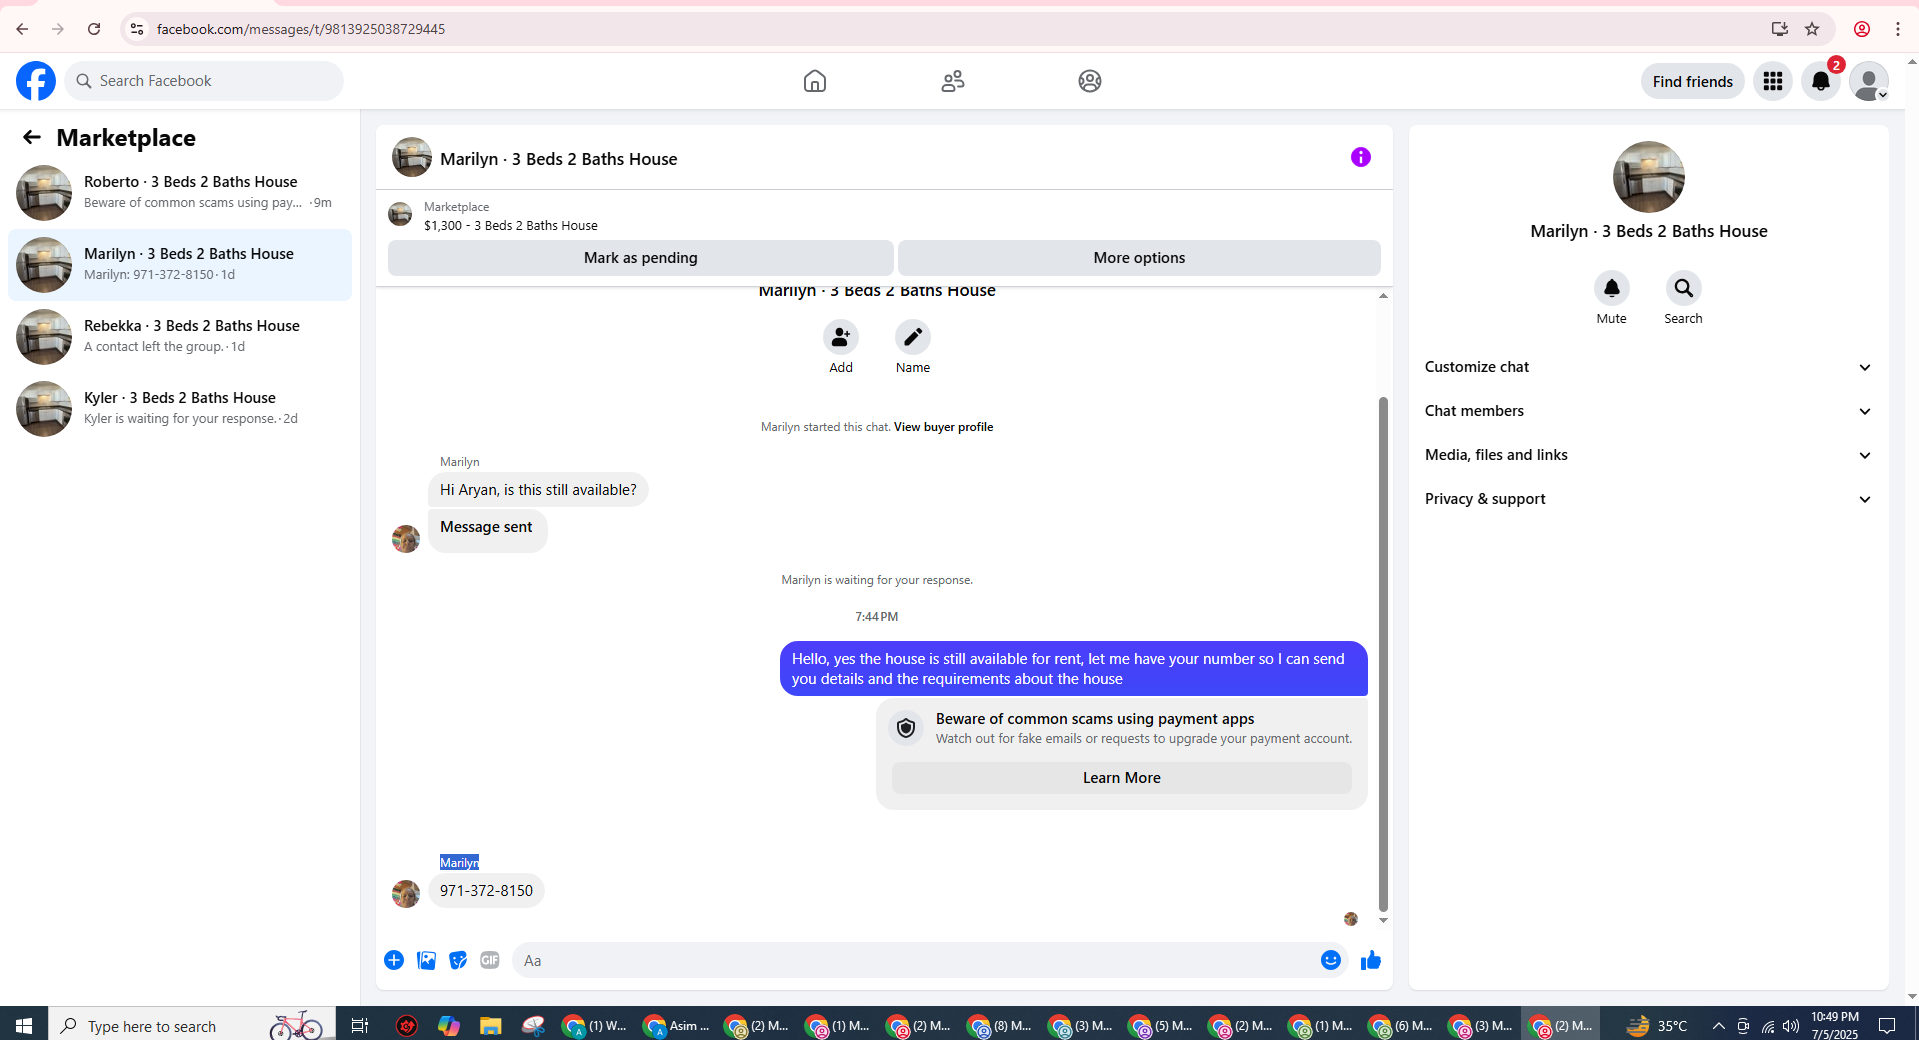Open conversation information purple icon

pos(1360,157)
